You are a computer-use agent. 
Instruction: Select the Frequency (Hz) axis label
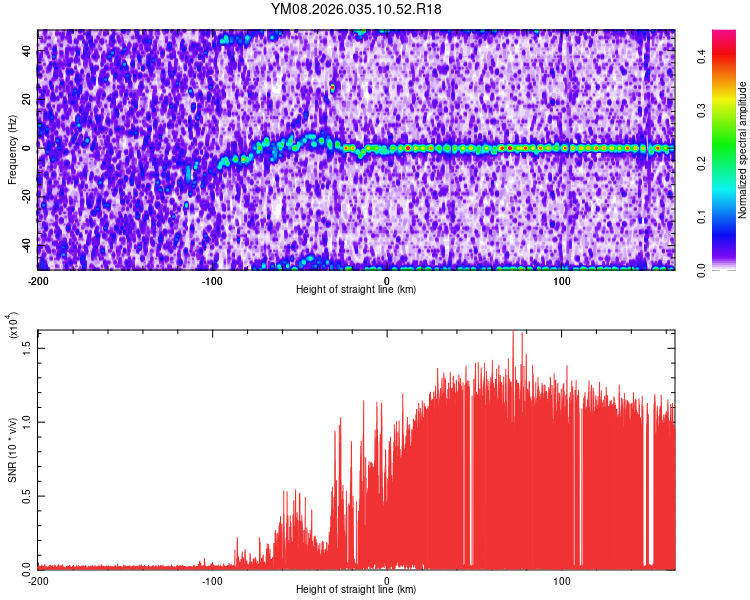point(12,150)
